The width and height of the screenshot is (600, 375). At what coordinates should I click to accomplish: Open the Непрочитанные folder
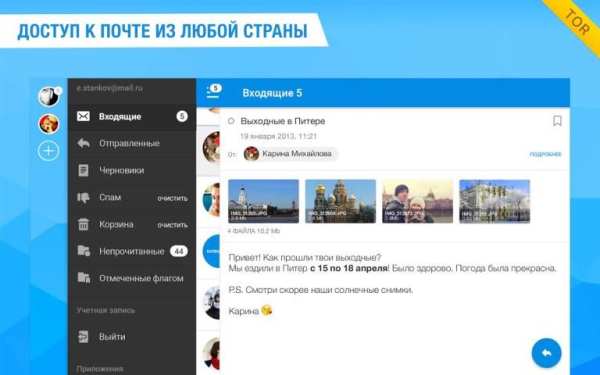click(132, 251)
